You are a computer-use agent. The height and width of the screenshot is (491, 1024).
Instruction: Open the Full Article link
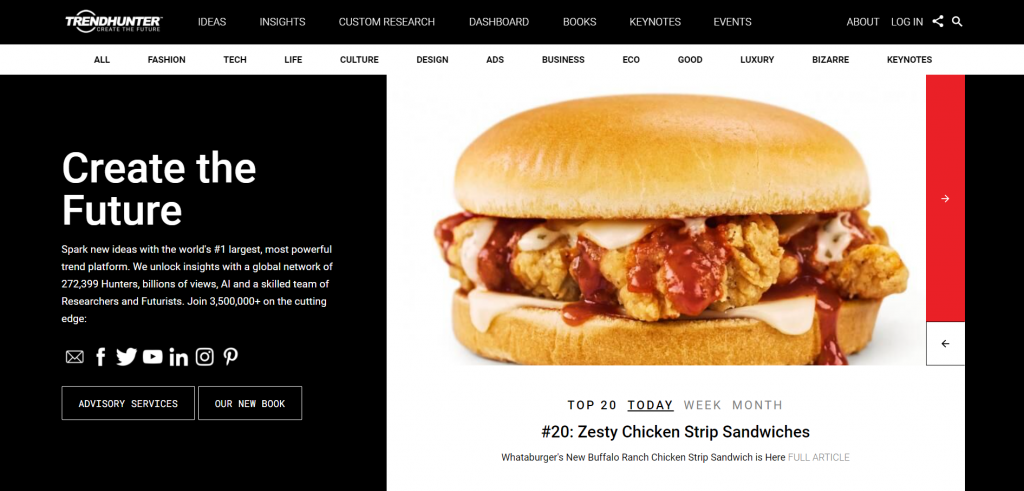819,458
